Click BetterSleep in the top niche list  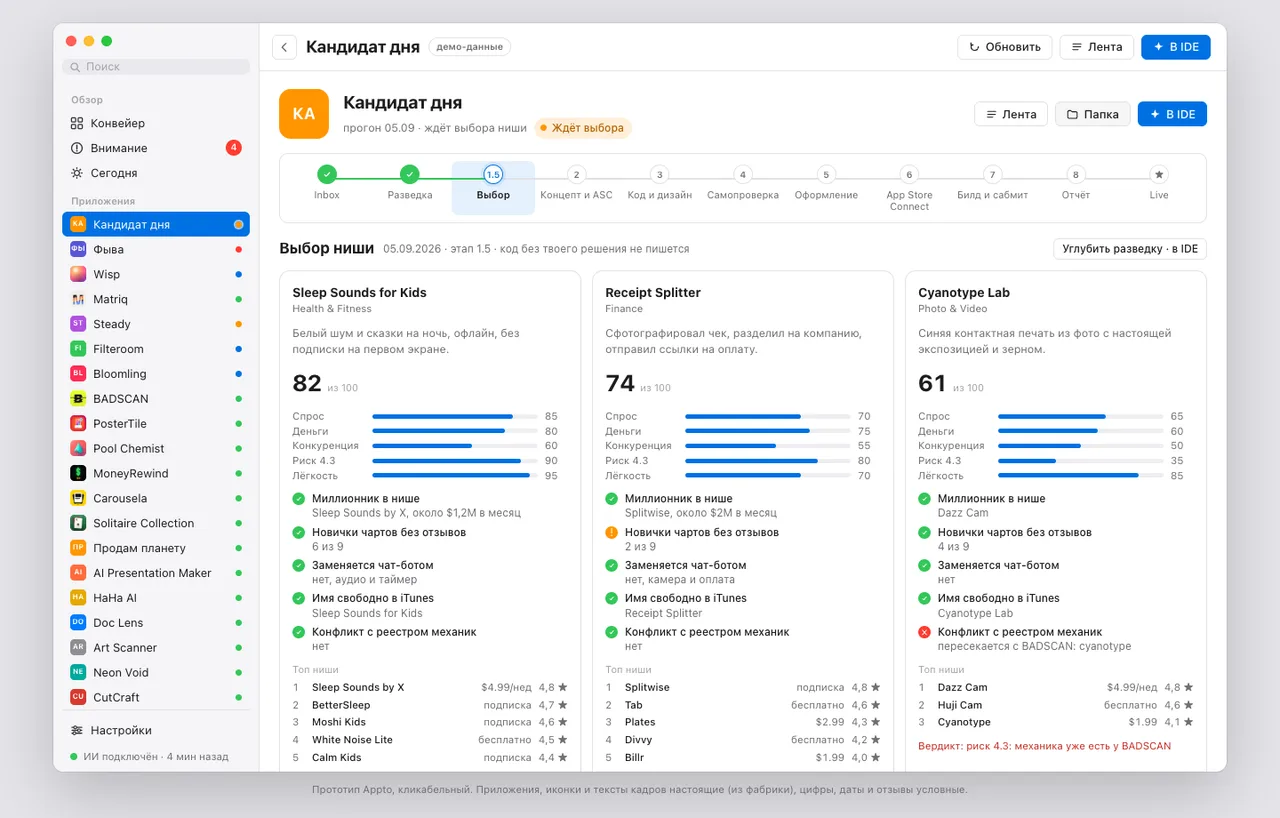341,705
